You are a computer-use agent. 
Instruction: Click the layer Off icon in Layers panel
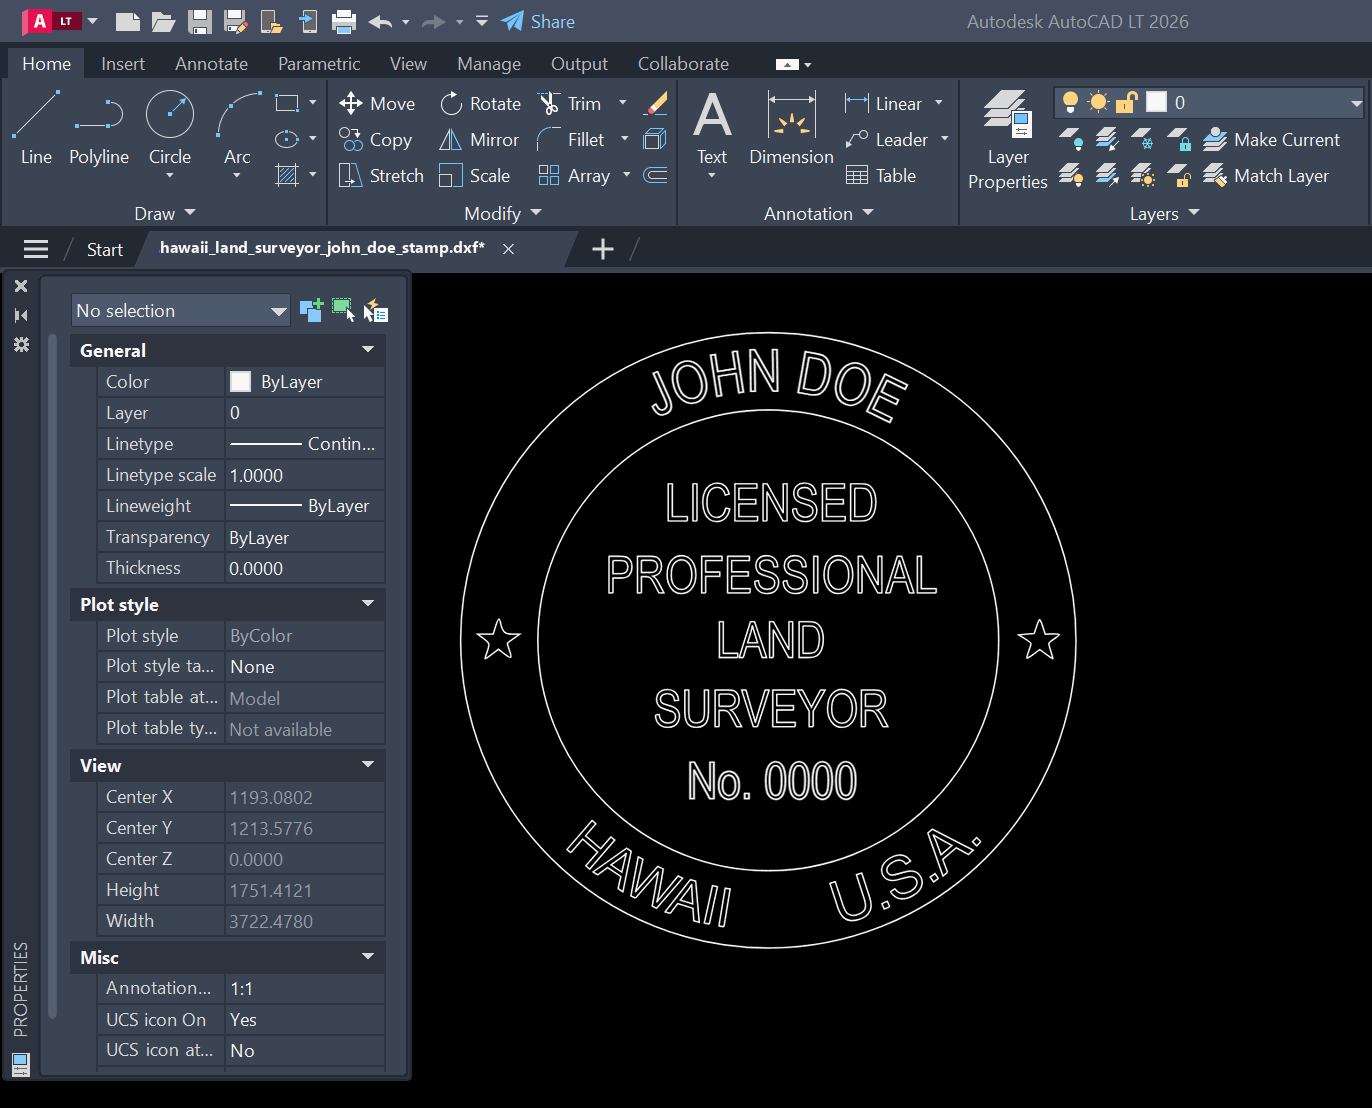[1071, 139]
